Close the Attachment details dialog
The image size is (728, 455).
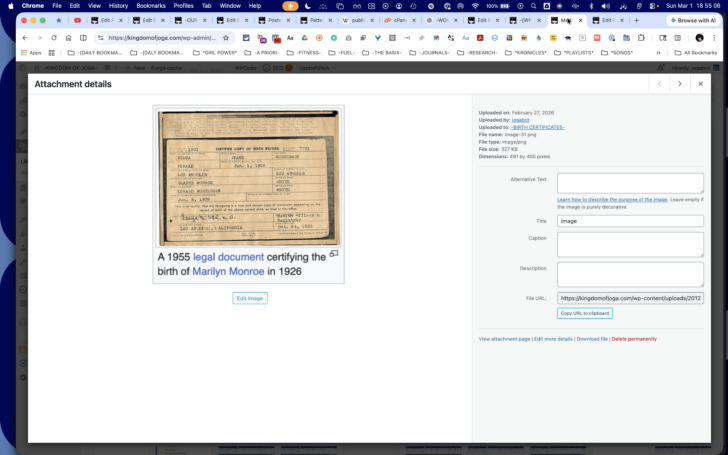(701, 84)
